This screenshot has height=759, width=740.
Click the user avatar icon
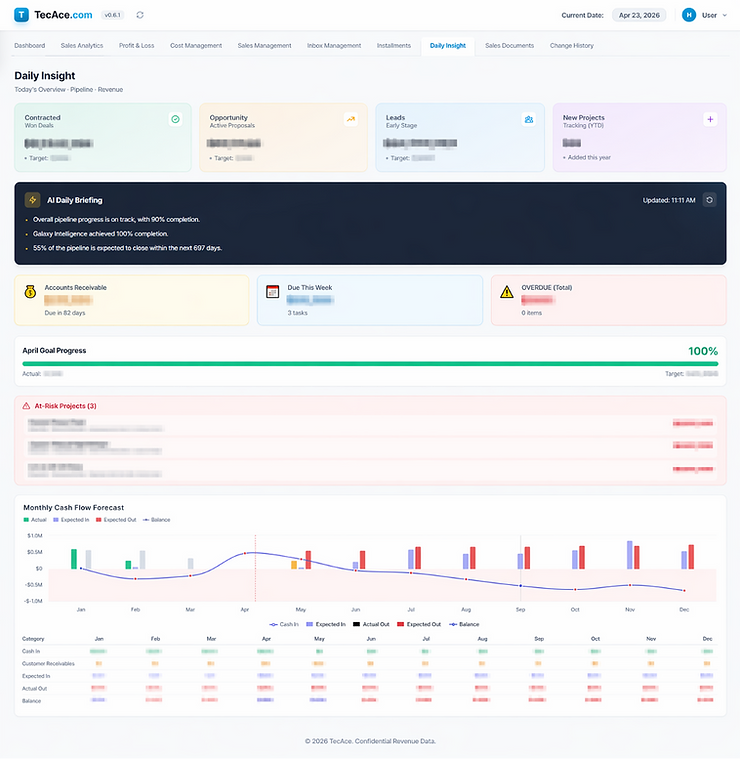click(x=689, y=15)
